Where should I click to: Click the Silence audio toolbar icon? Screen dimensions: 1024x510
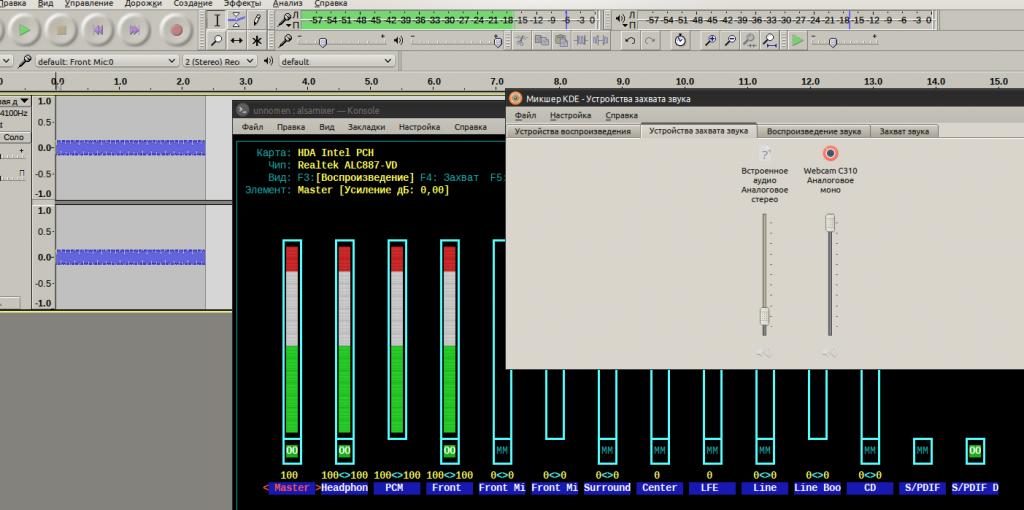click(601, 40)
